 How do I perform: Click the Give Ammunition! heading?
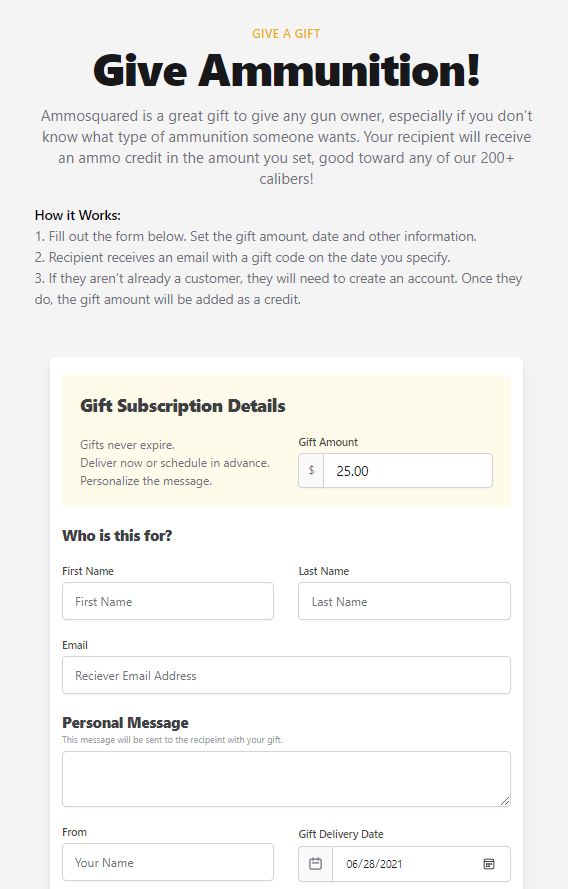tap(286, 71)
